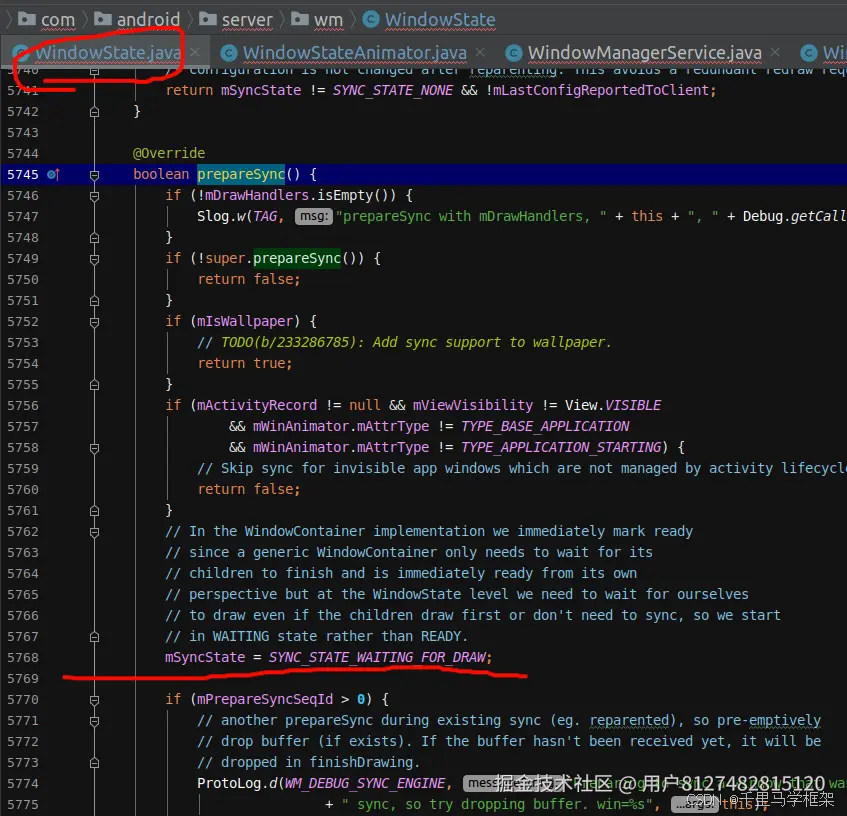The width and height of the screenshot is (847, 816).
Task: Click mIsWallpaper variable on line 5752
Action: click(245, 321)
